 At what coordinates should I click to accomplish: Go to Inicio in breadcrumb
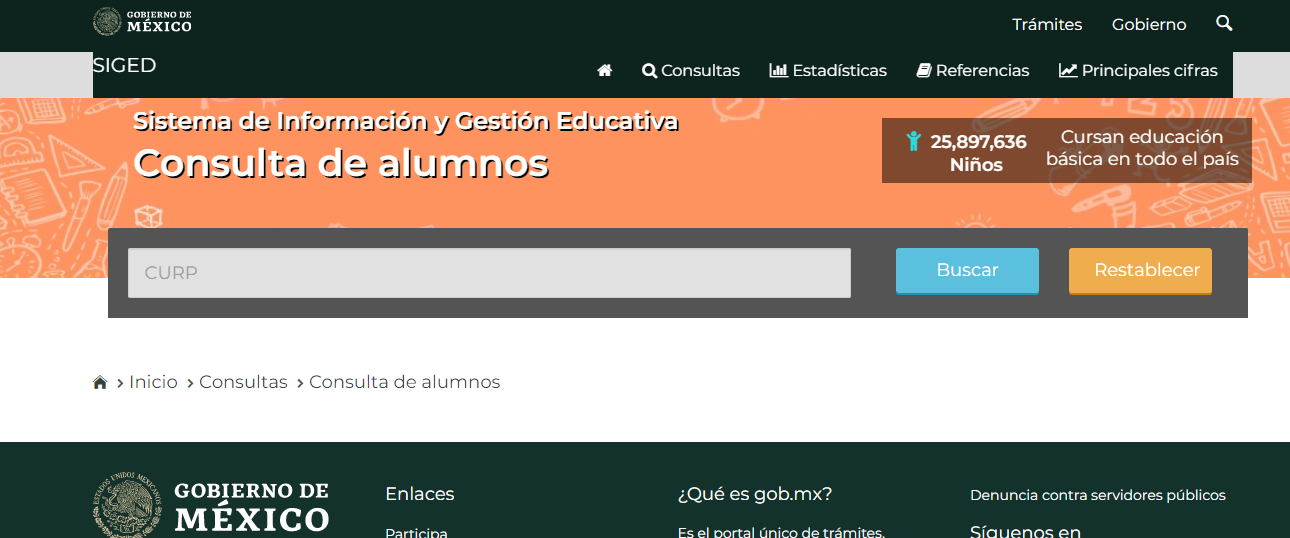point(153,382)
